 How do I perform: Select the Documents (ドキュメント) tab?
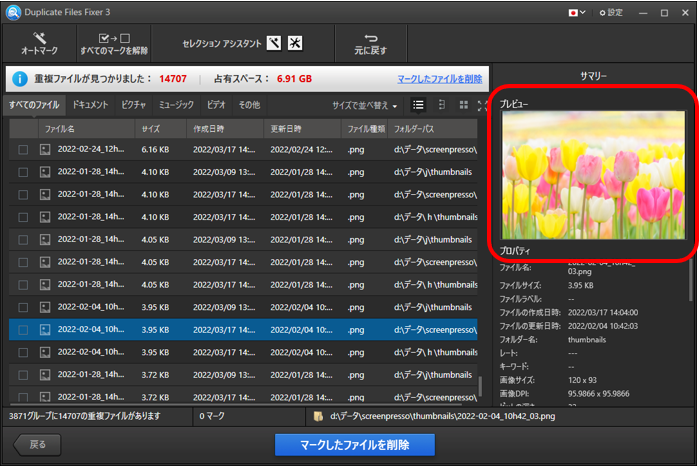tap(90, 105)
